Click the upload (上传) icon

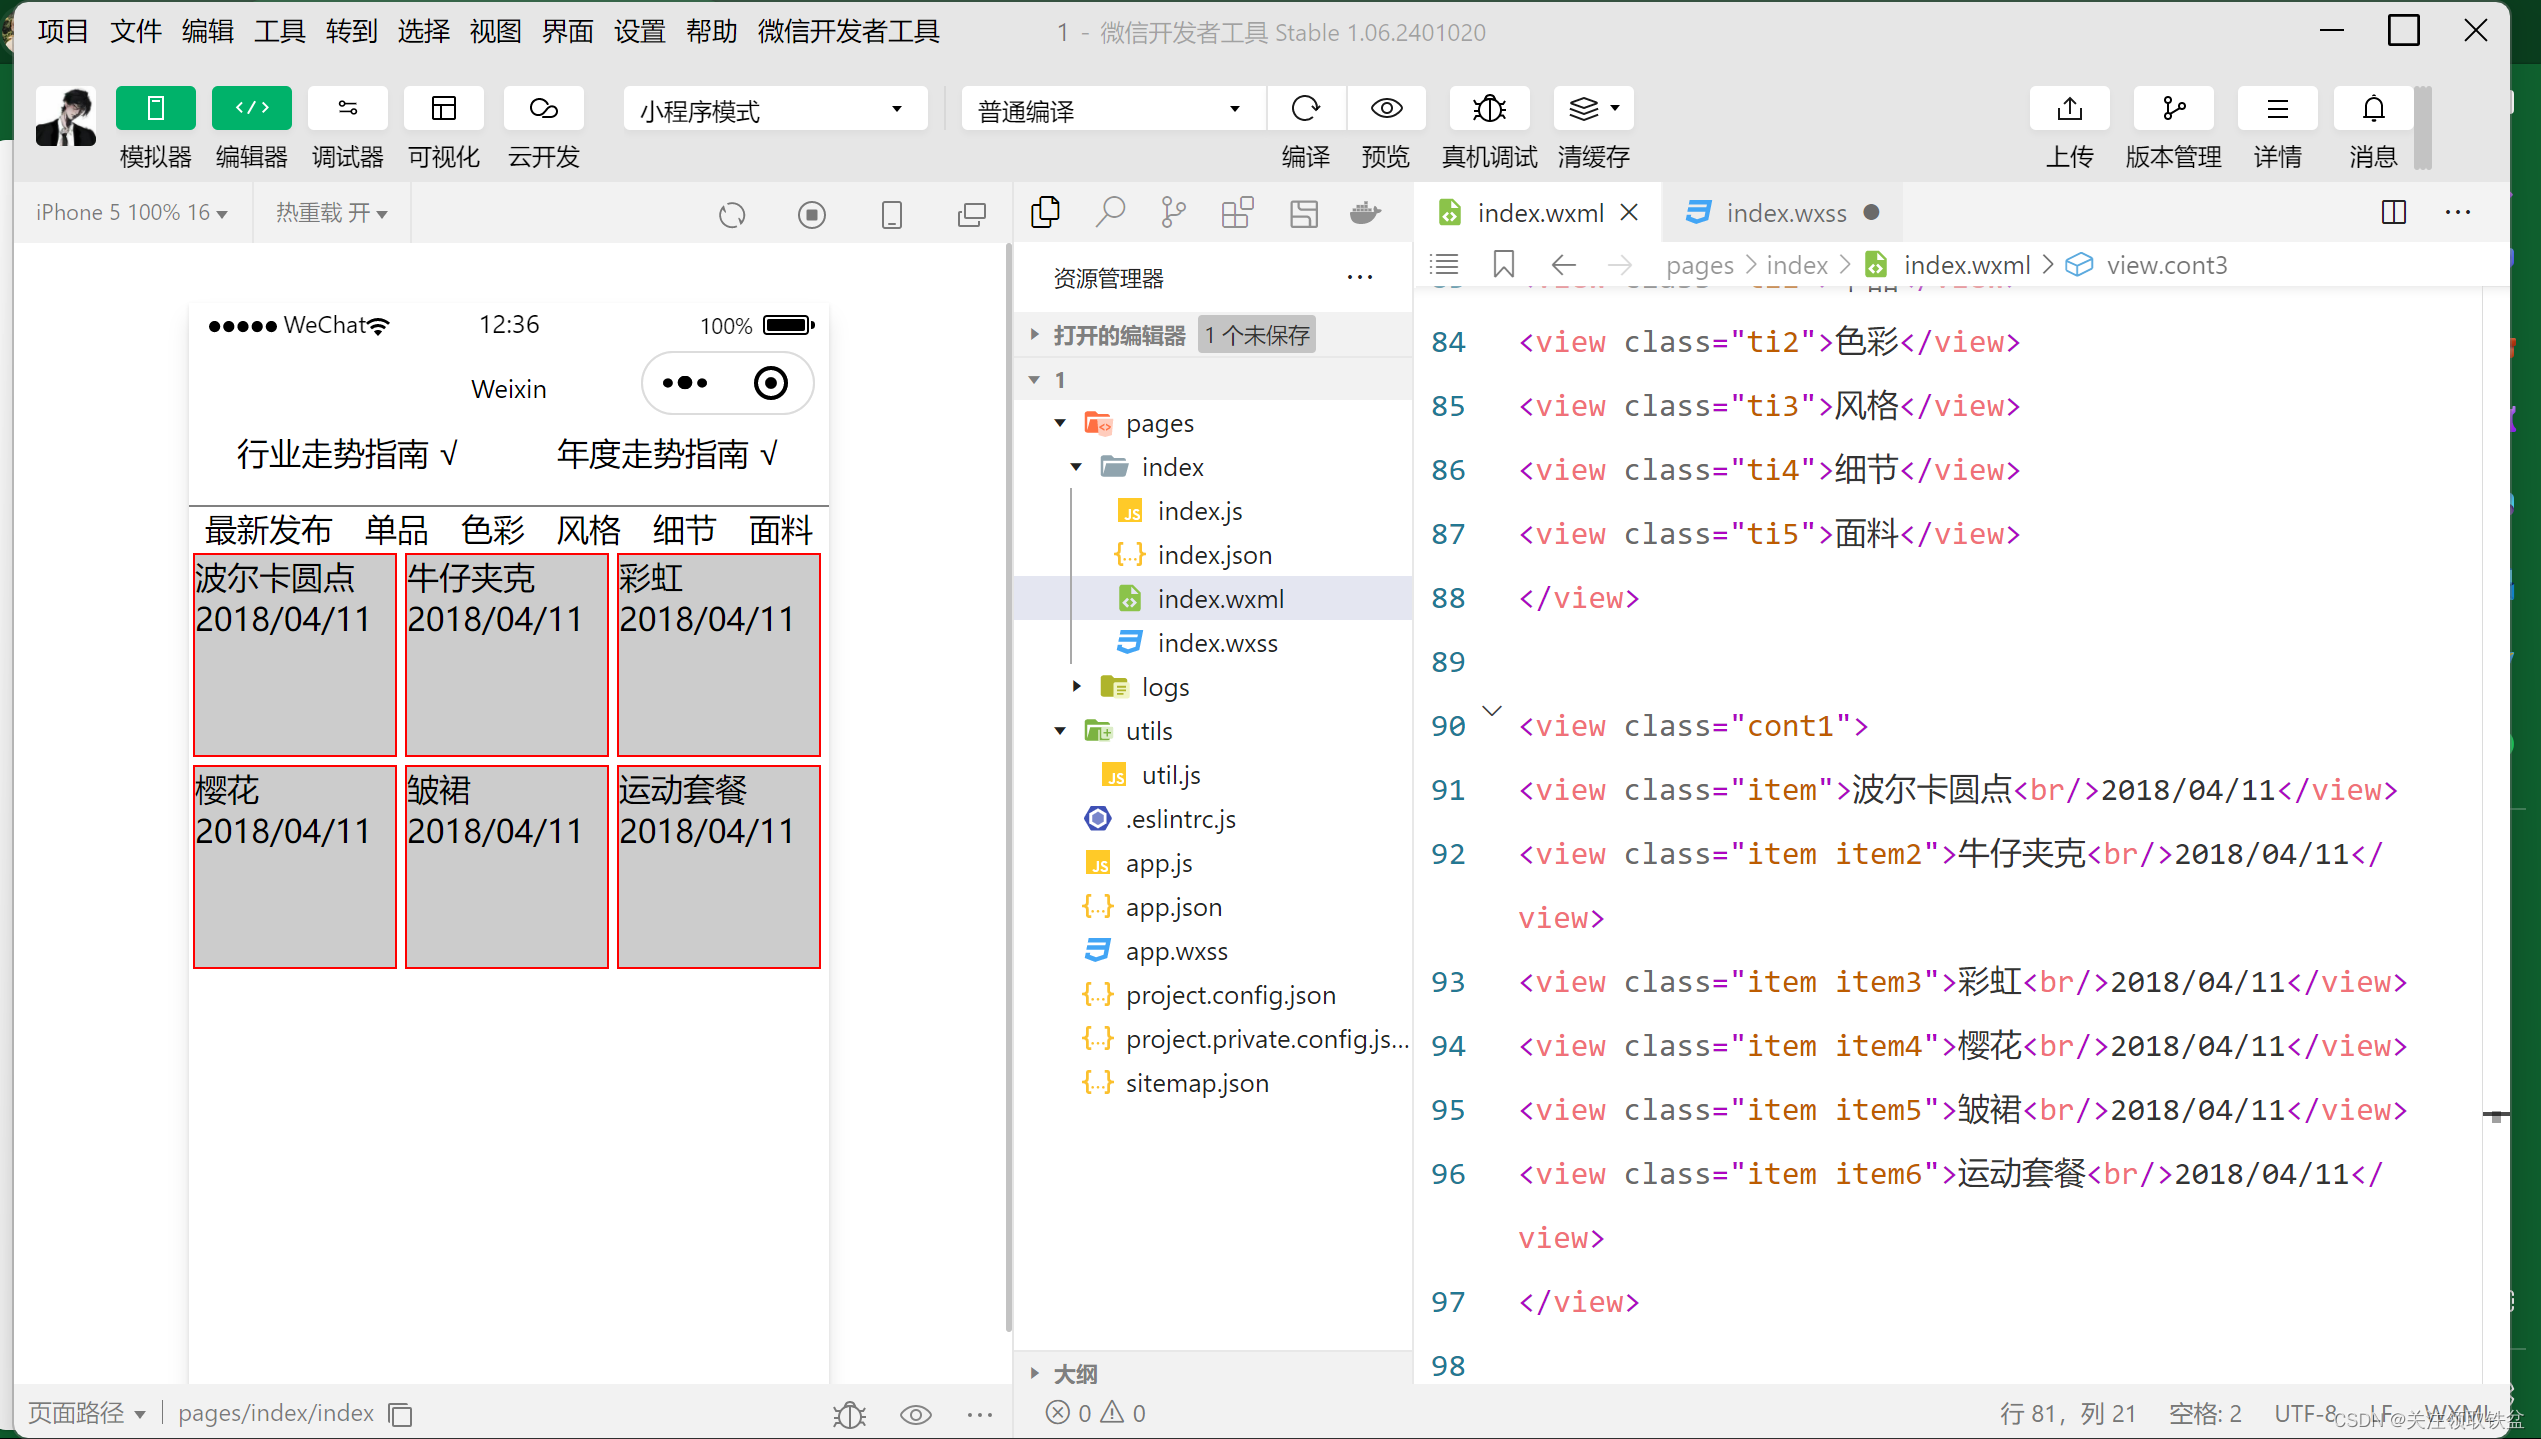point(2069,108)
